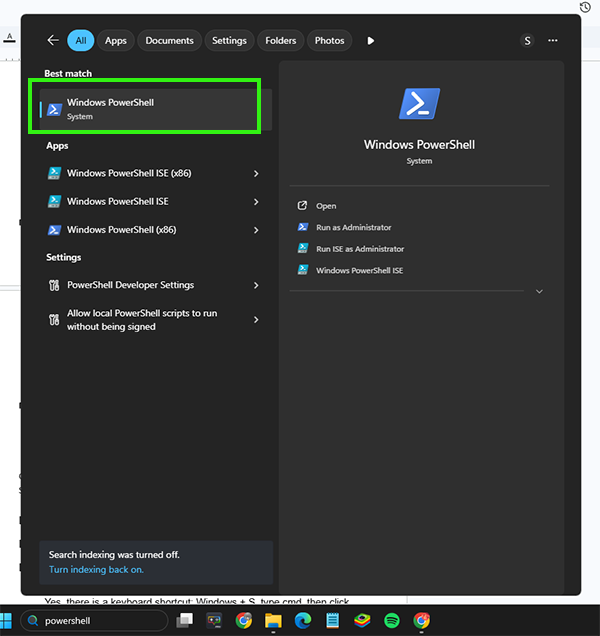Click the Windows PowerShell ISE (x86) icon

pyautogui.click(x=54, y=173)
